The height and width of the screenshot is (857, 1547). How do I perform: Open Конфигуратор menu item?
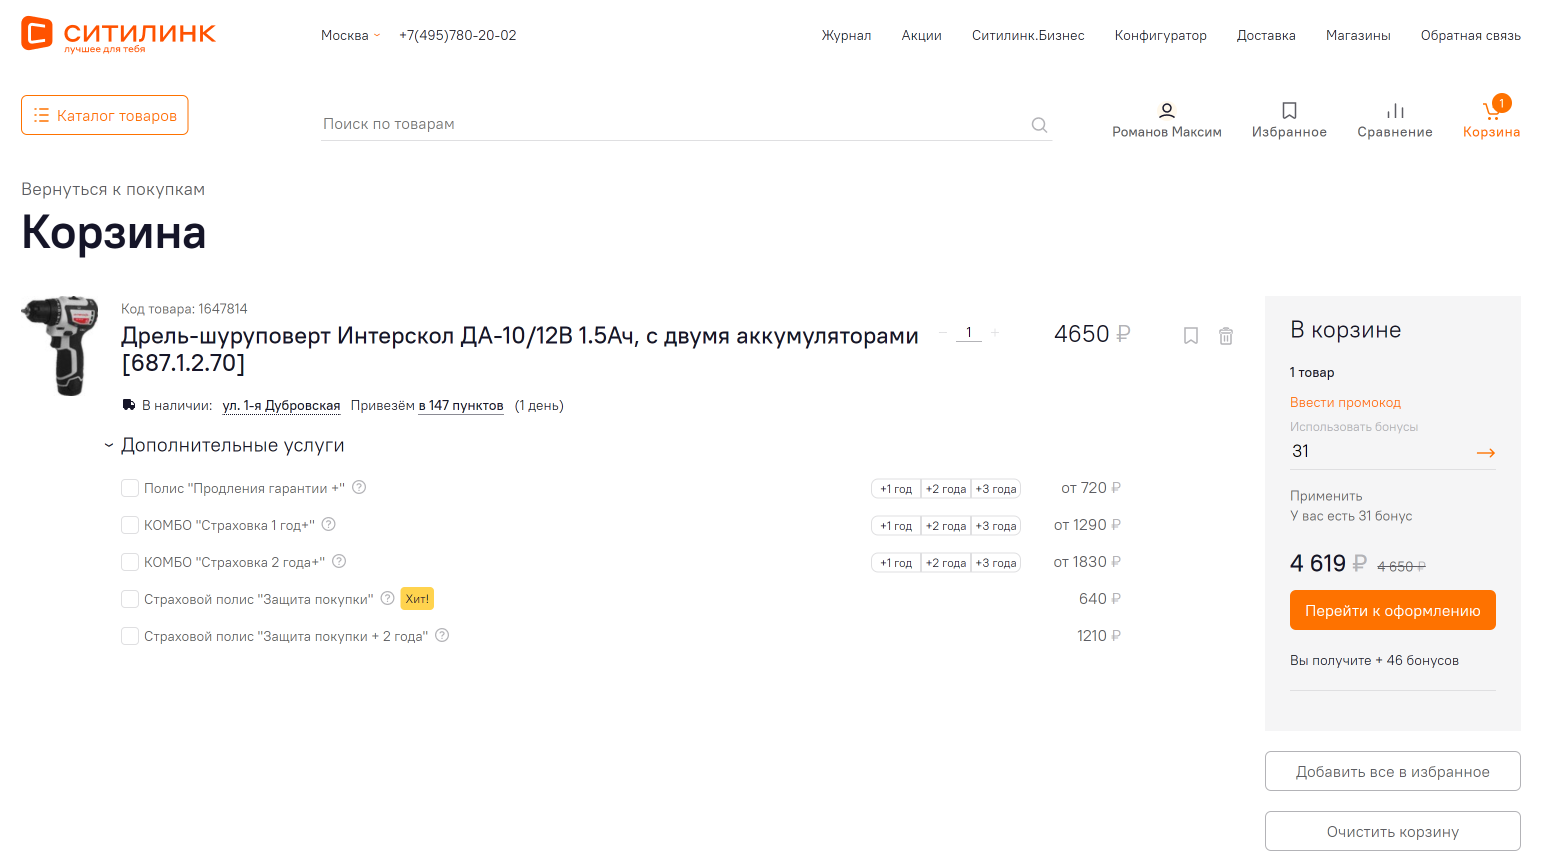pos(1161,35)
